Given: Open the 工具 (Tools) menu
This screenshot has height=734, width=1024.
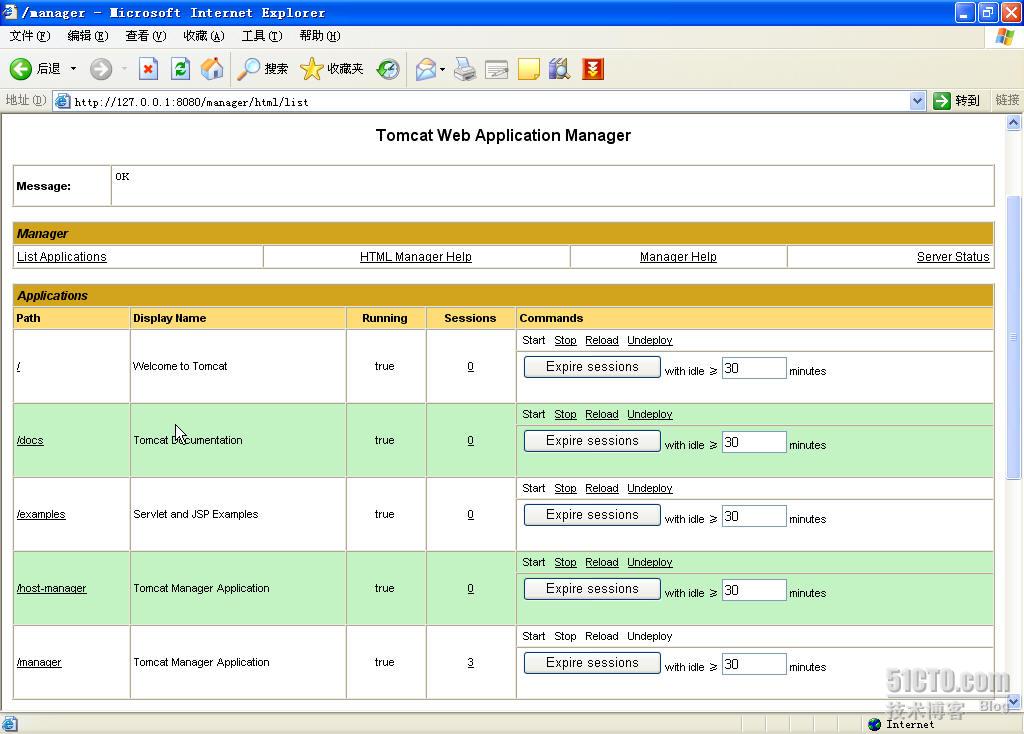Looking at the screenshot, I should pos(262,36).
